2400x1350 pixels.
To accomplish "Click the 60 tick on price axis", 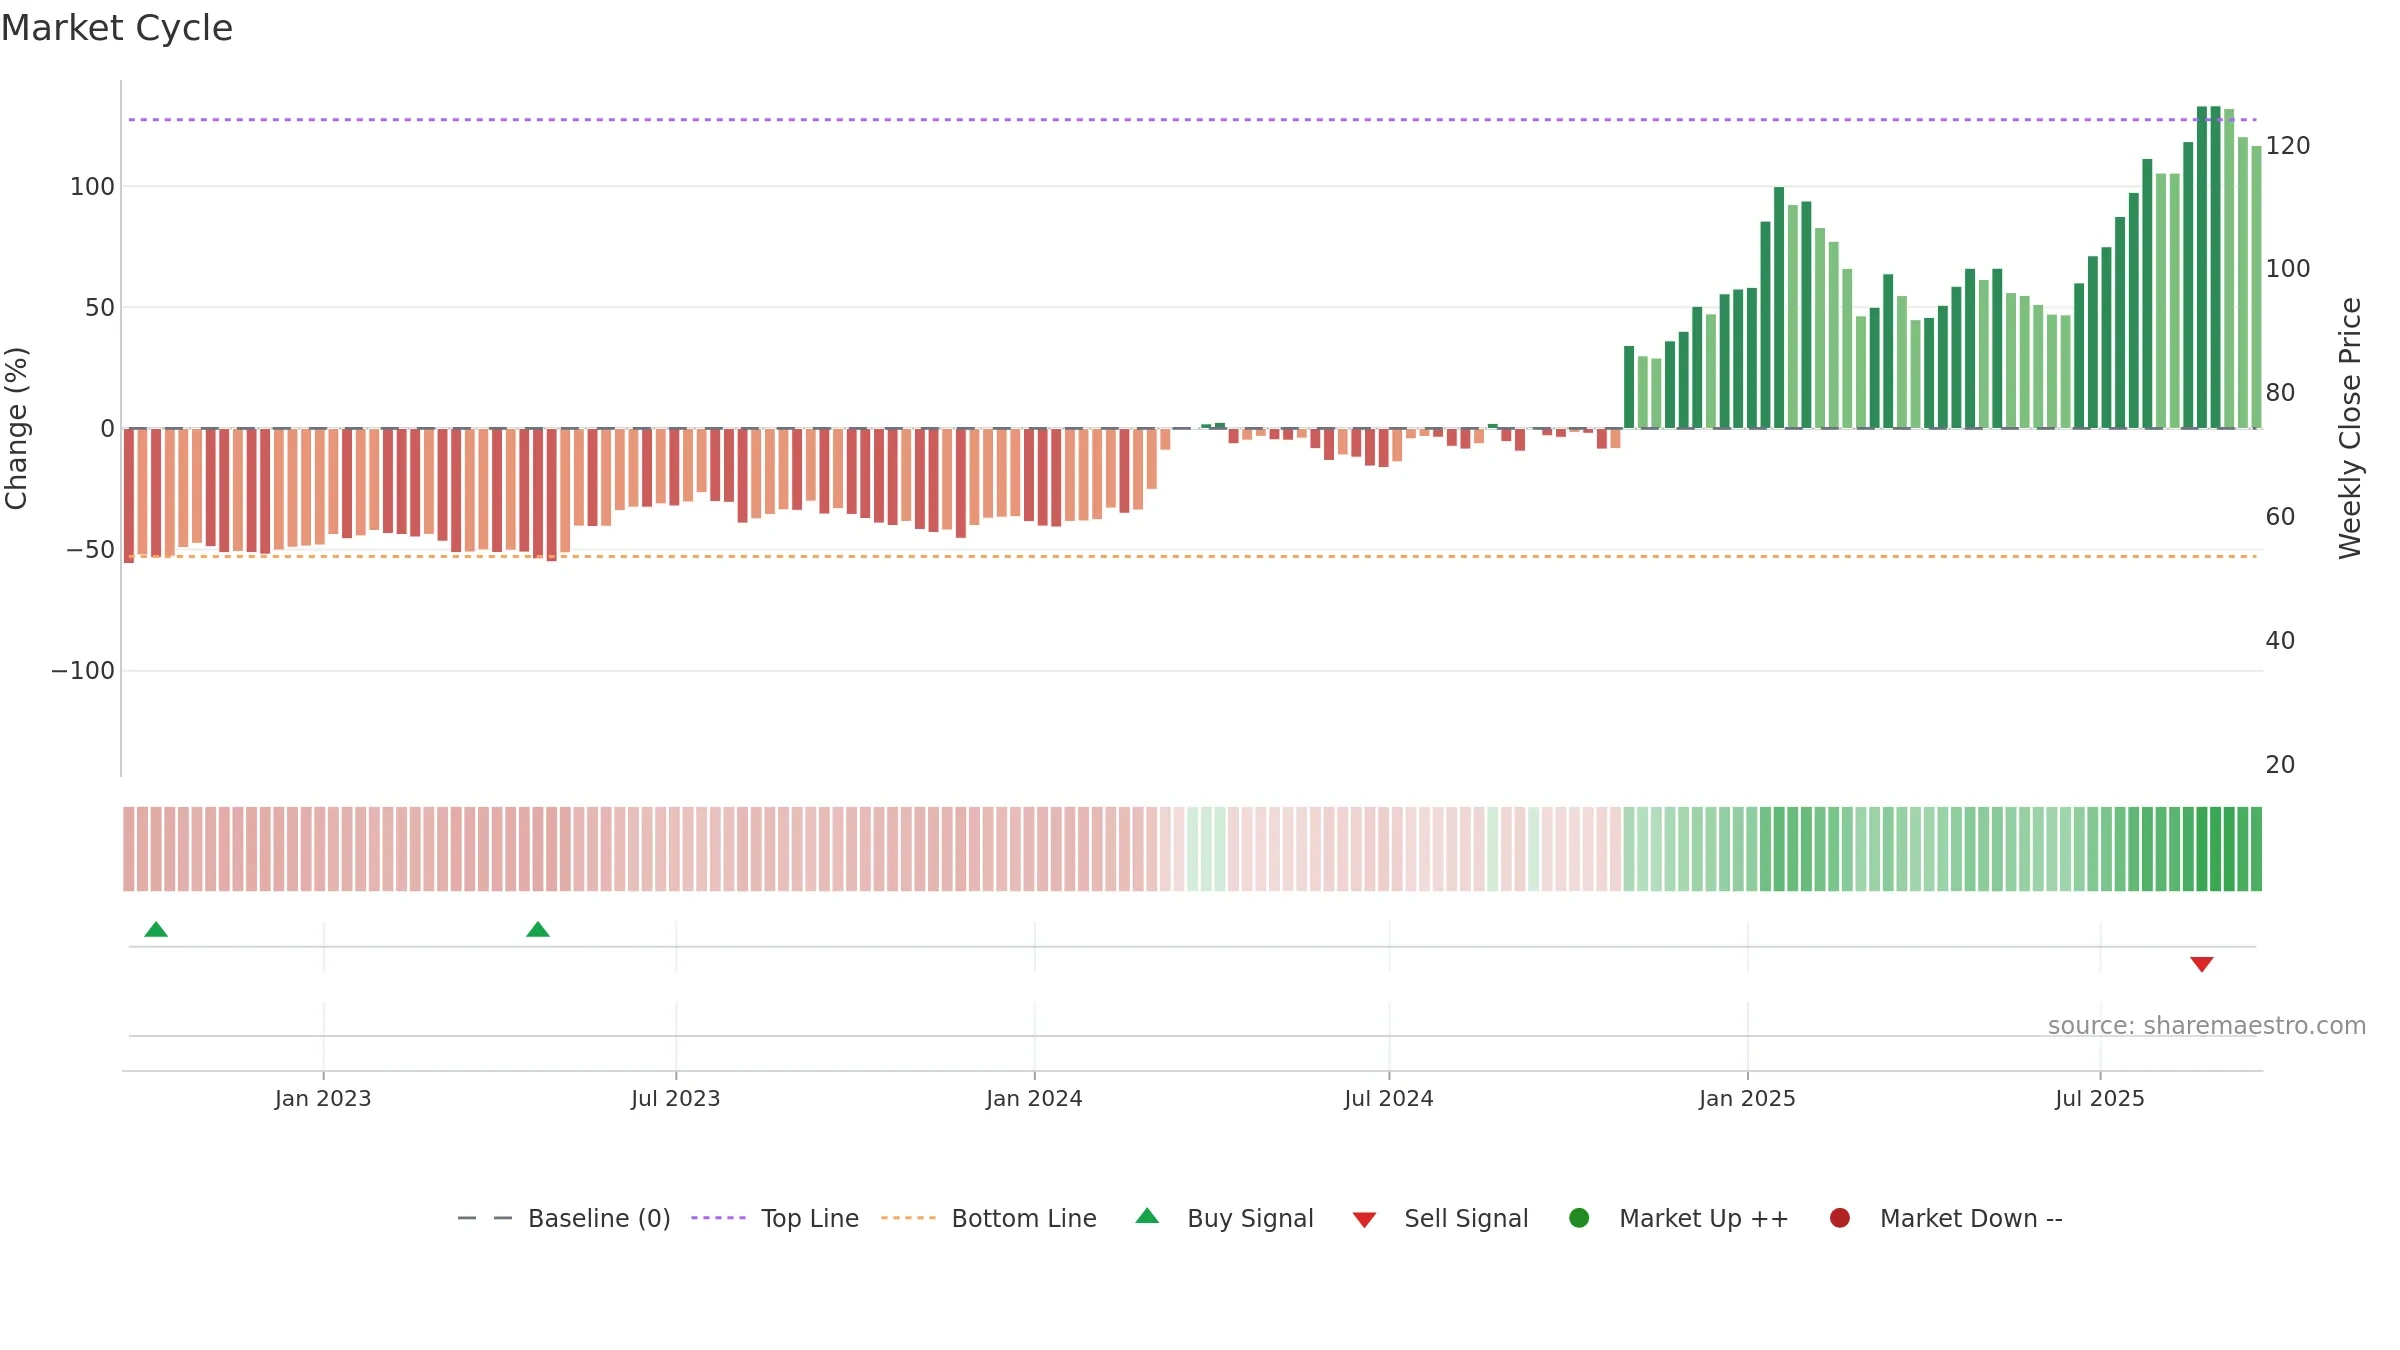I will [x=2280, y=517].
